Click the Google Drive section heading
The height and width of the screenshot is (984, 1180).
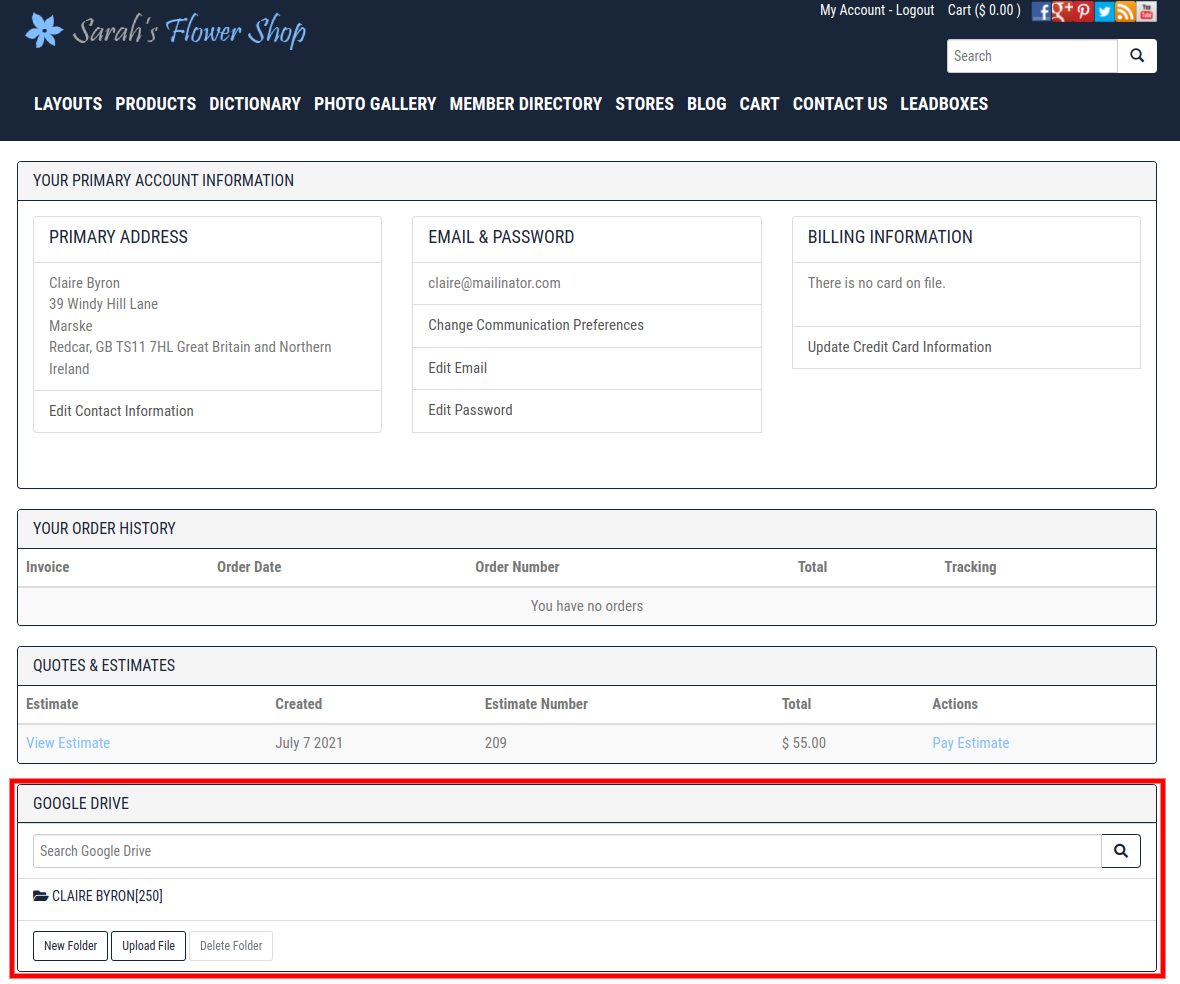click(81, 803)
